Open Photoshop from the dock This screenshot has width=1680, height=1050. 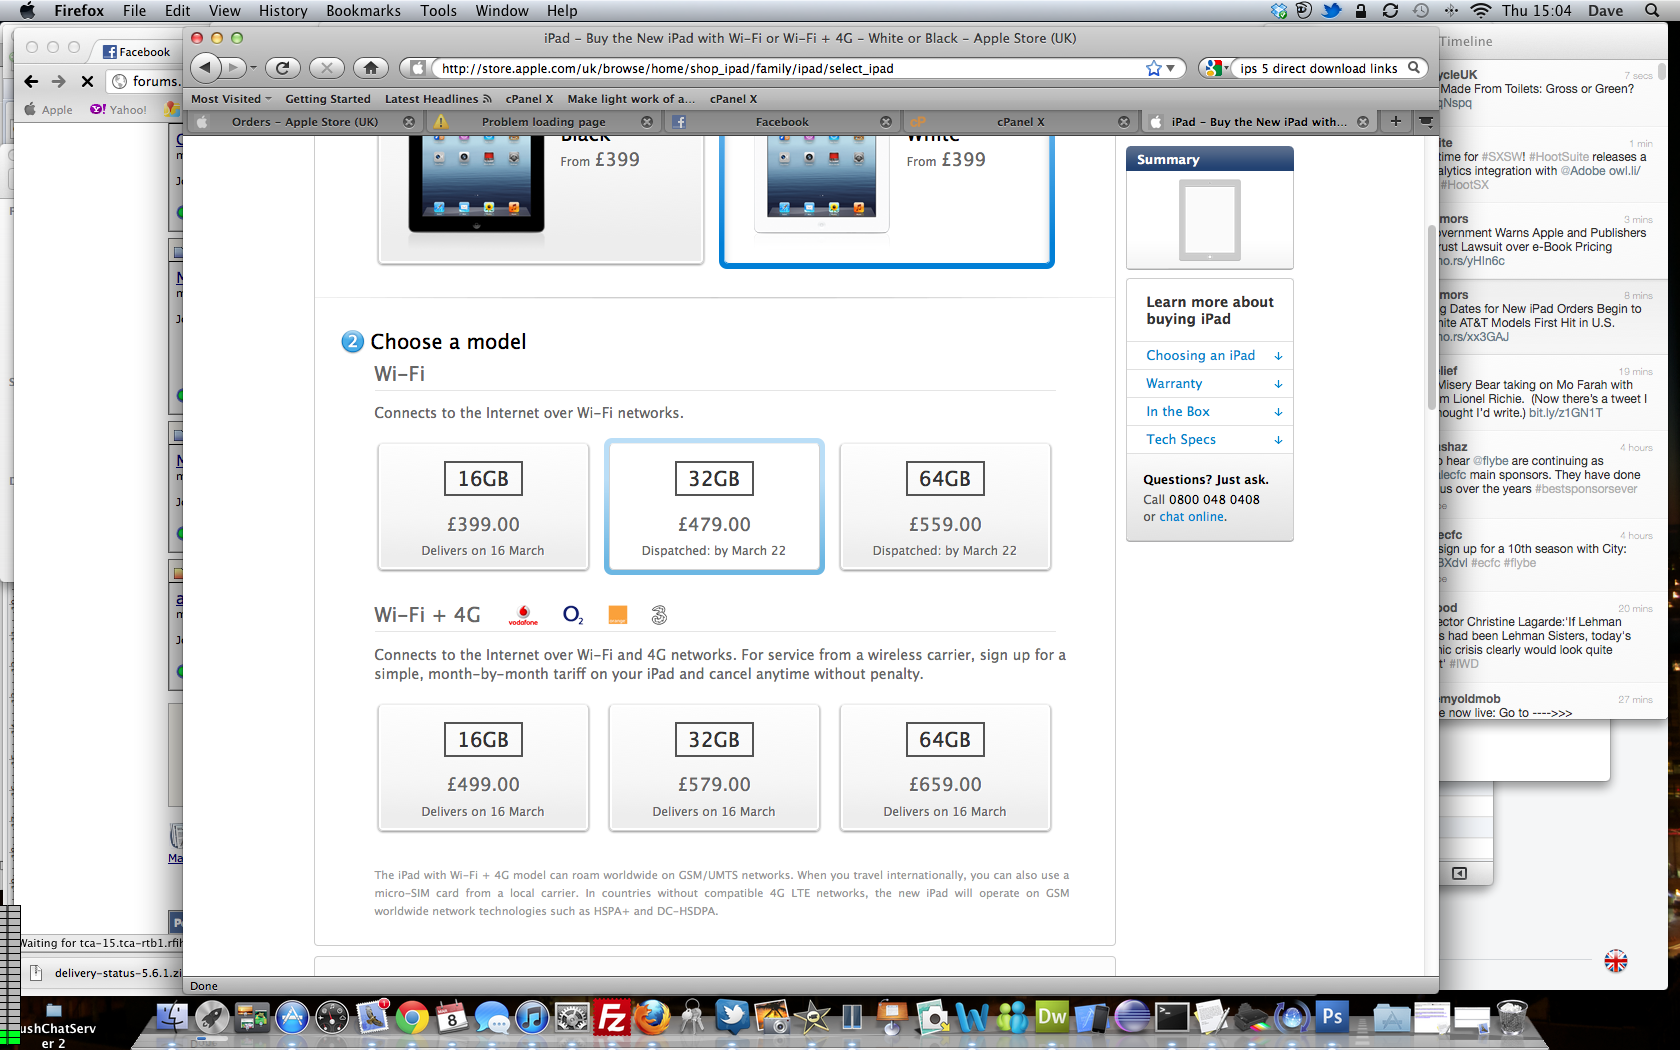coord(1332,1017)
